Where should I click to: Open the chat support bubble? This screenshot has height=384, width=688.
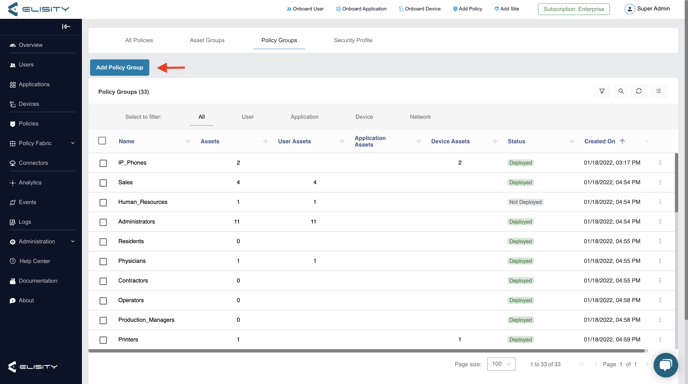[665, 365]
